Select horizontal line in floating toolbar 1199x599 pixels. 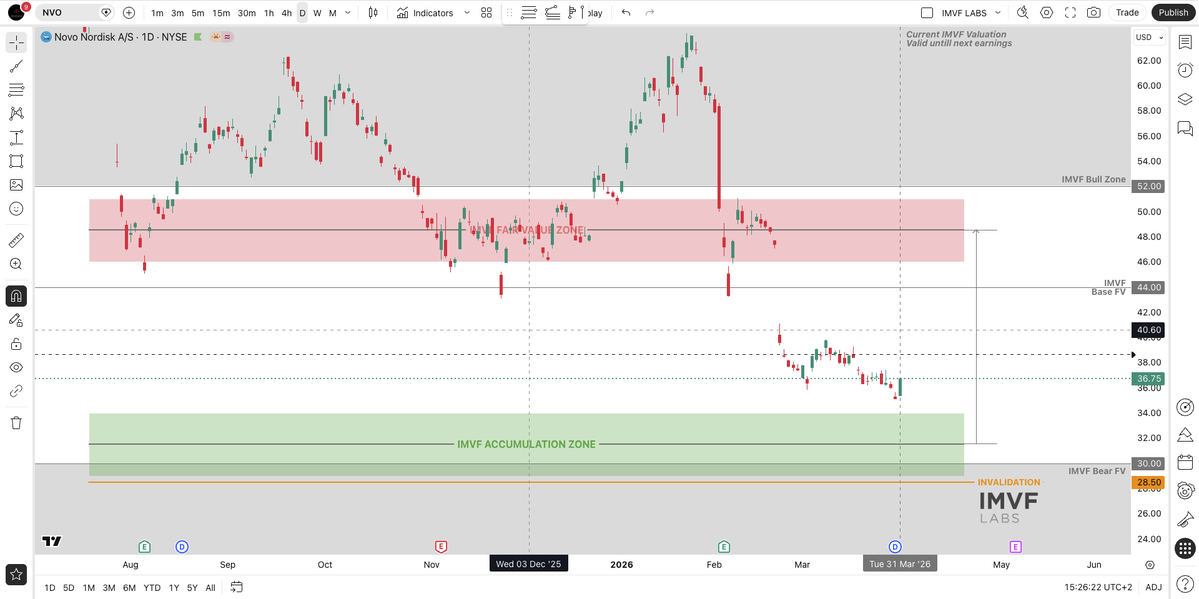coord(528,12)
